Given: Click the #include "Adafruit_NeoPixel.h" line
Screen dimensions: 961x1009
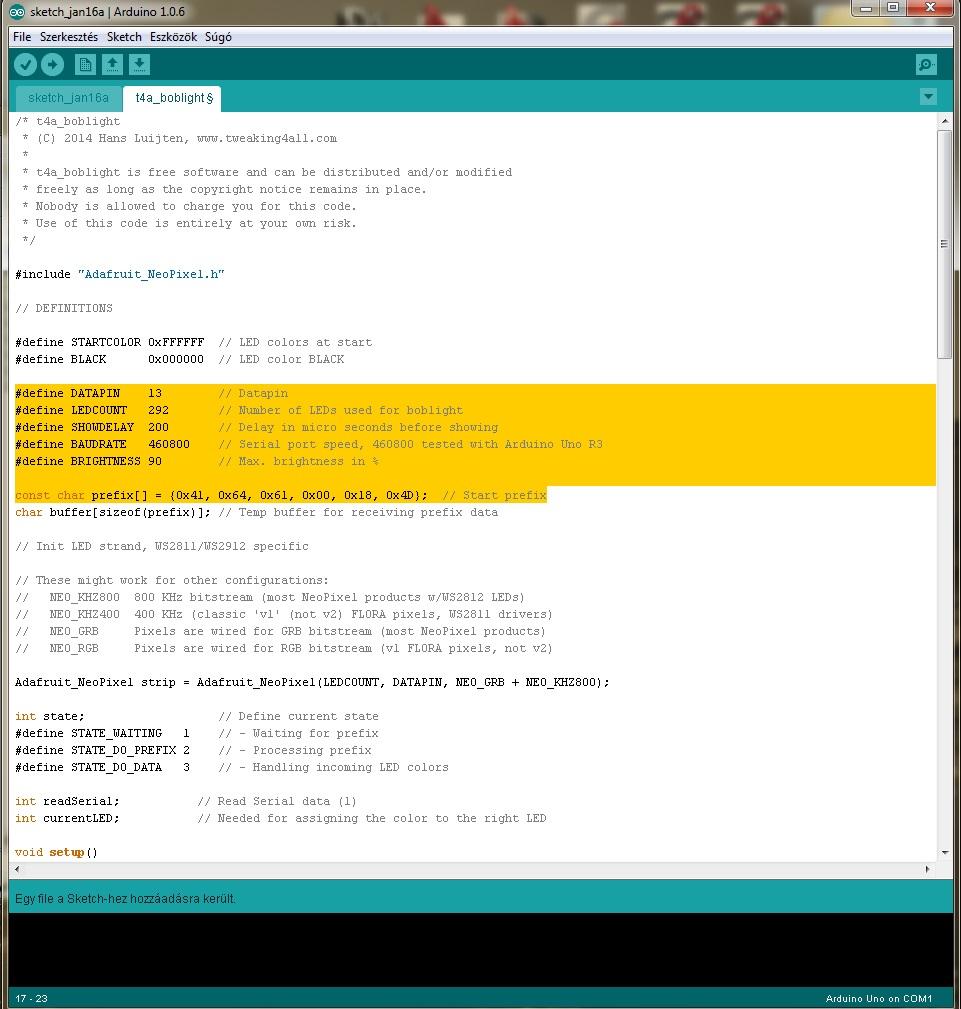Looking at the screenshot, I should [120, 274].
